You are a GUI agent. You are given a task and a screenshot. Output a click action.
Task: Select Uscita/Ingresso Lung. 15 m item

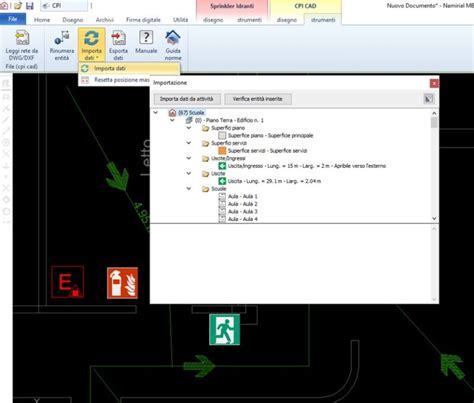[x=307, y=166]
